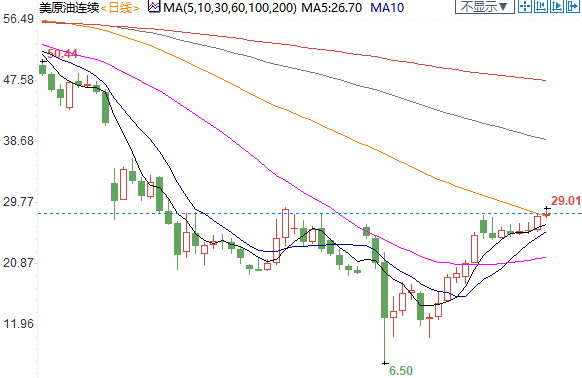Click the chart compress left icon
Image resolution: width=582 pixels, height=378 pixels.
click(541, 6)
